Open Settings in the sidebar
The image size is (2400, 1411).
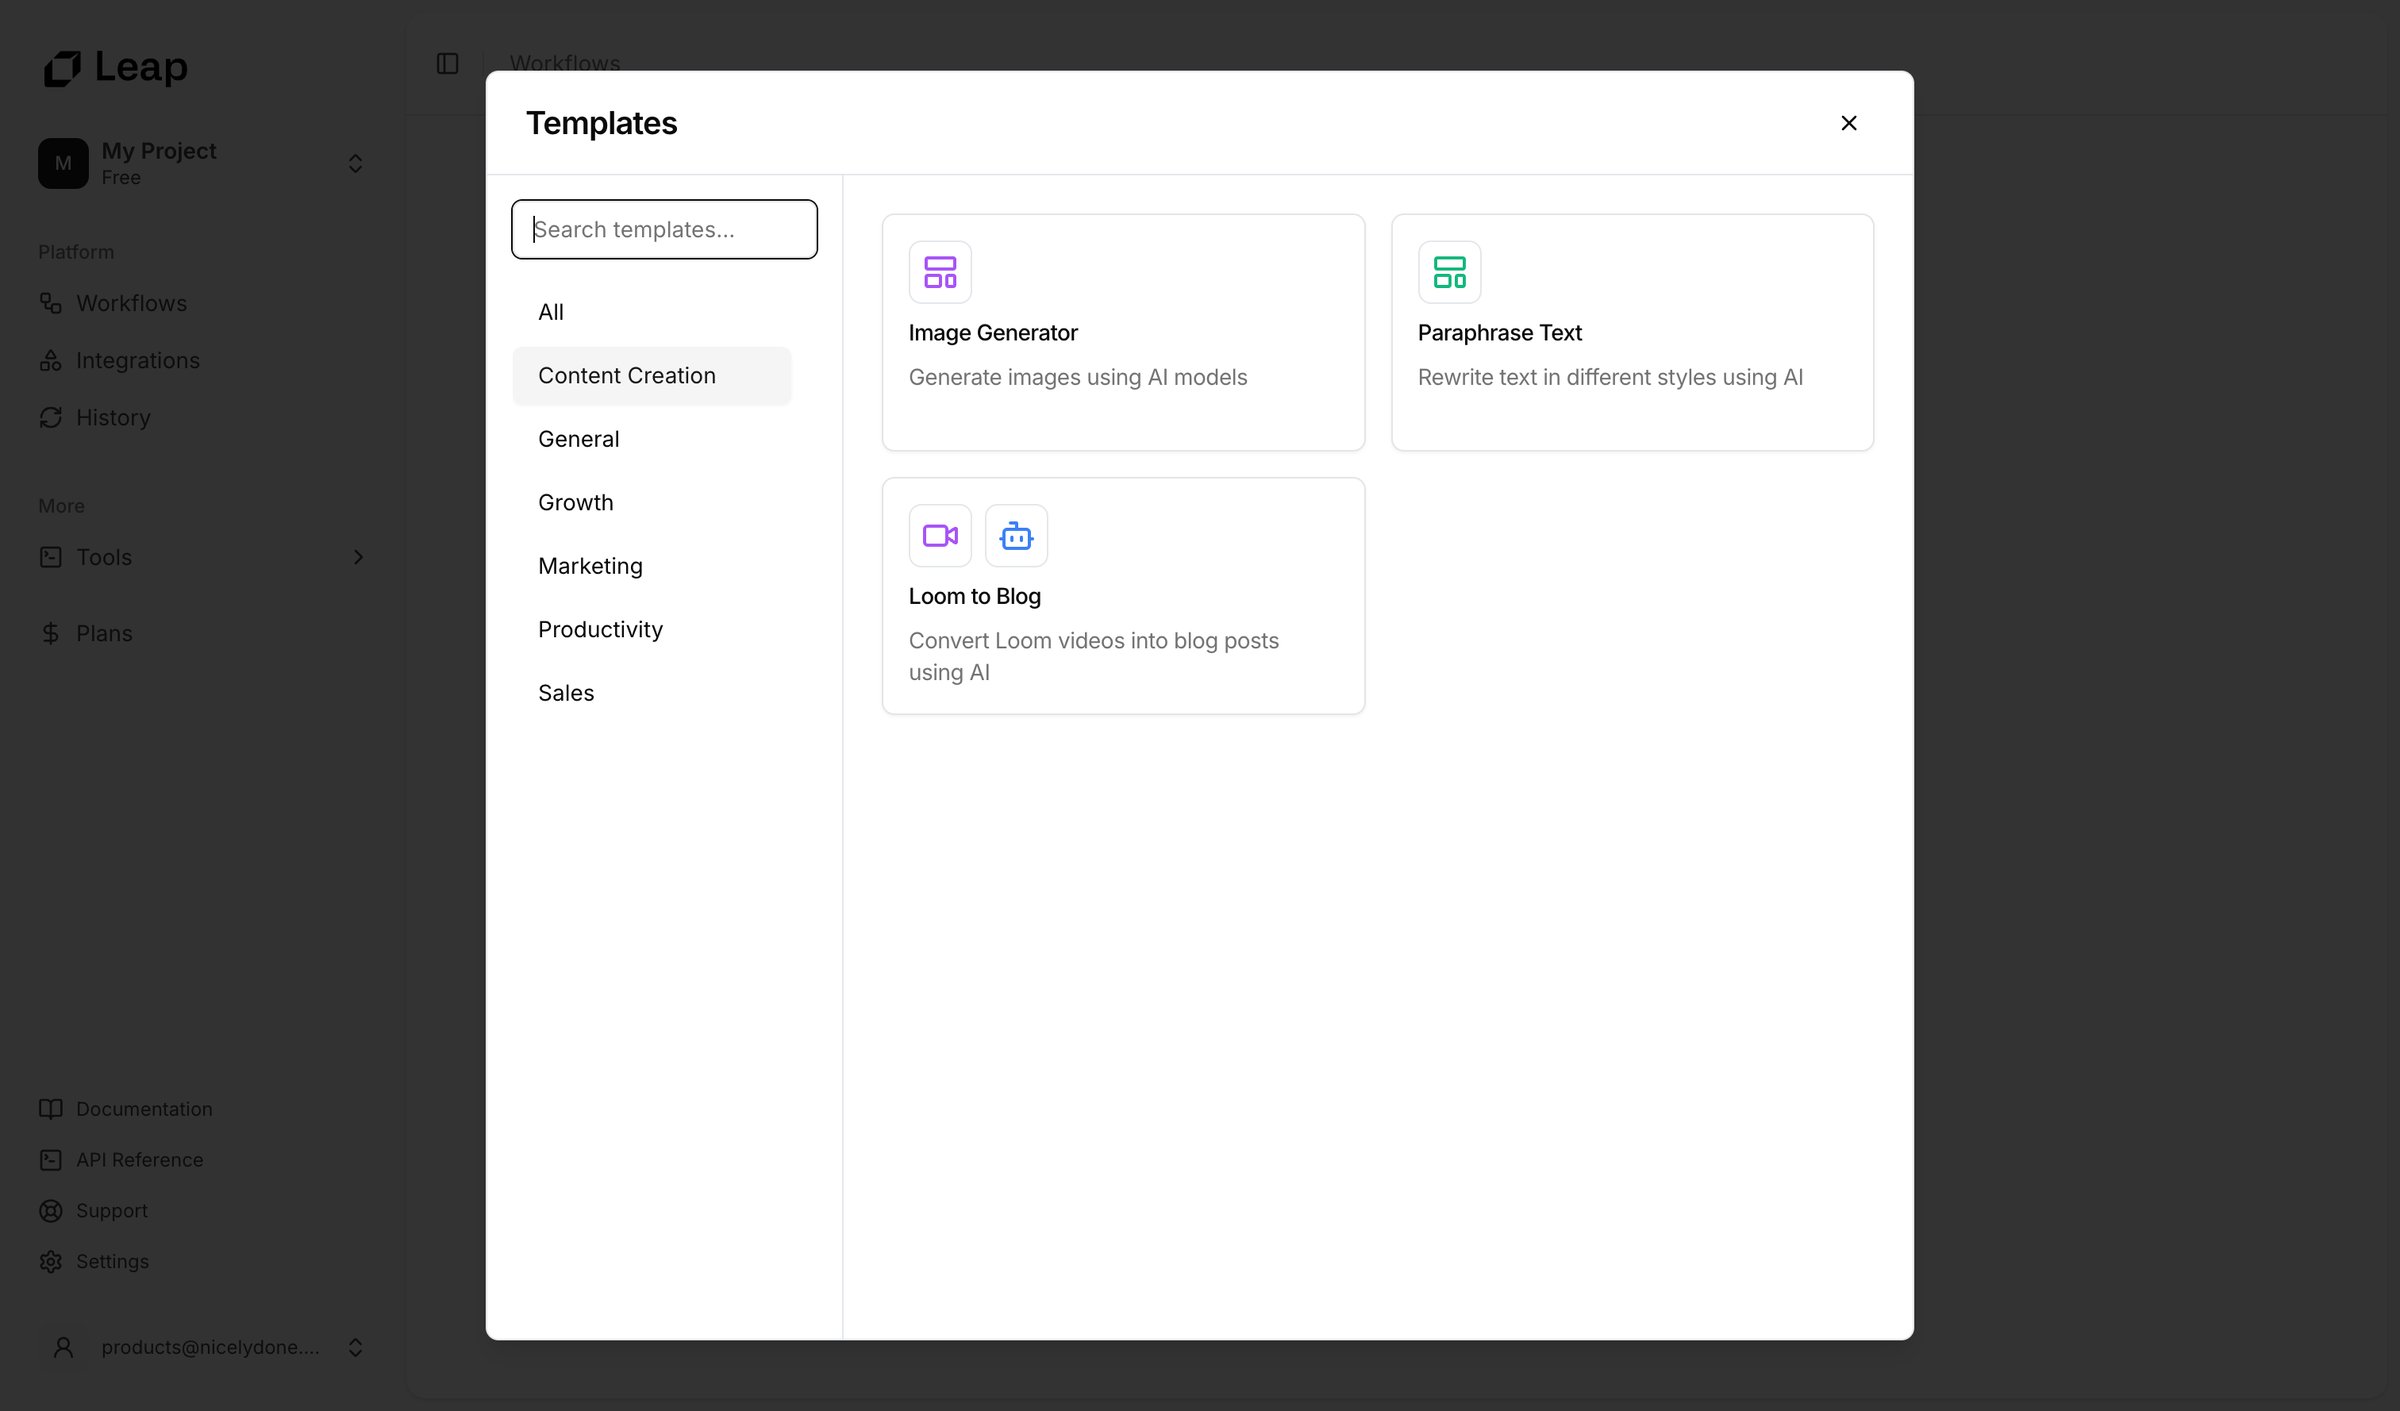tap(112, 1262)
